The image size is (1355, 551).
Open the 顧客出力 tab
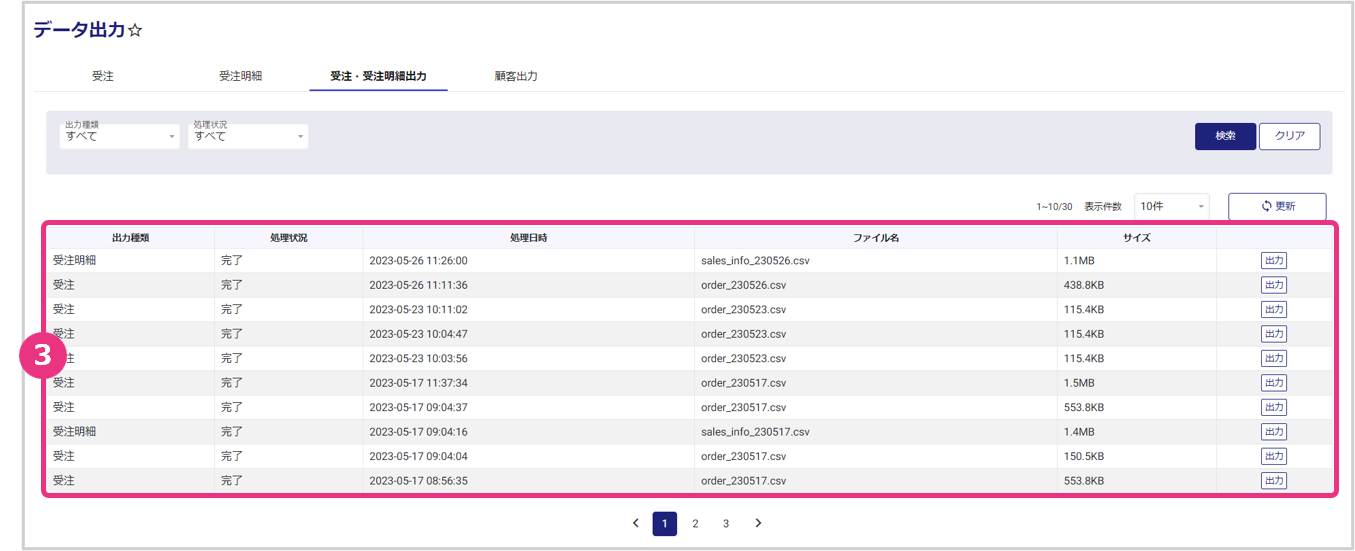(x=516, y=76)
